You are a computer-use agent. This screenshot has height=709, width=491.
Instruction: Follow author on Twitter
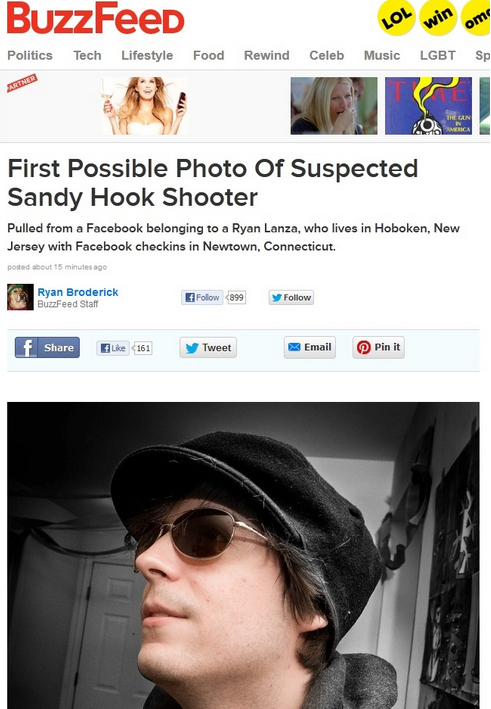point(291,298)
